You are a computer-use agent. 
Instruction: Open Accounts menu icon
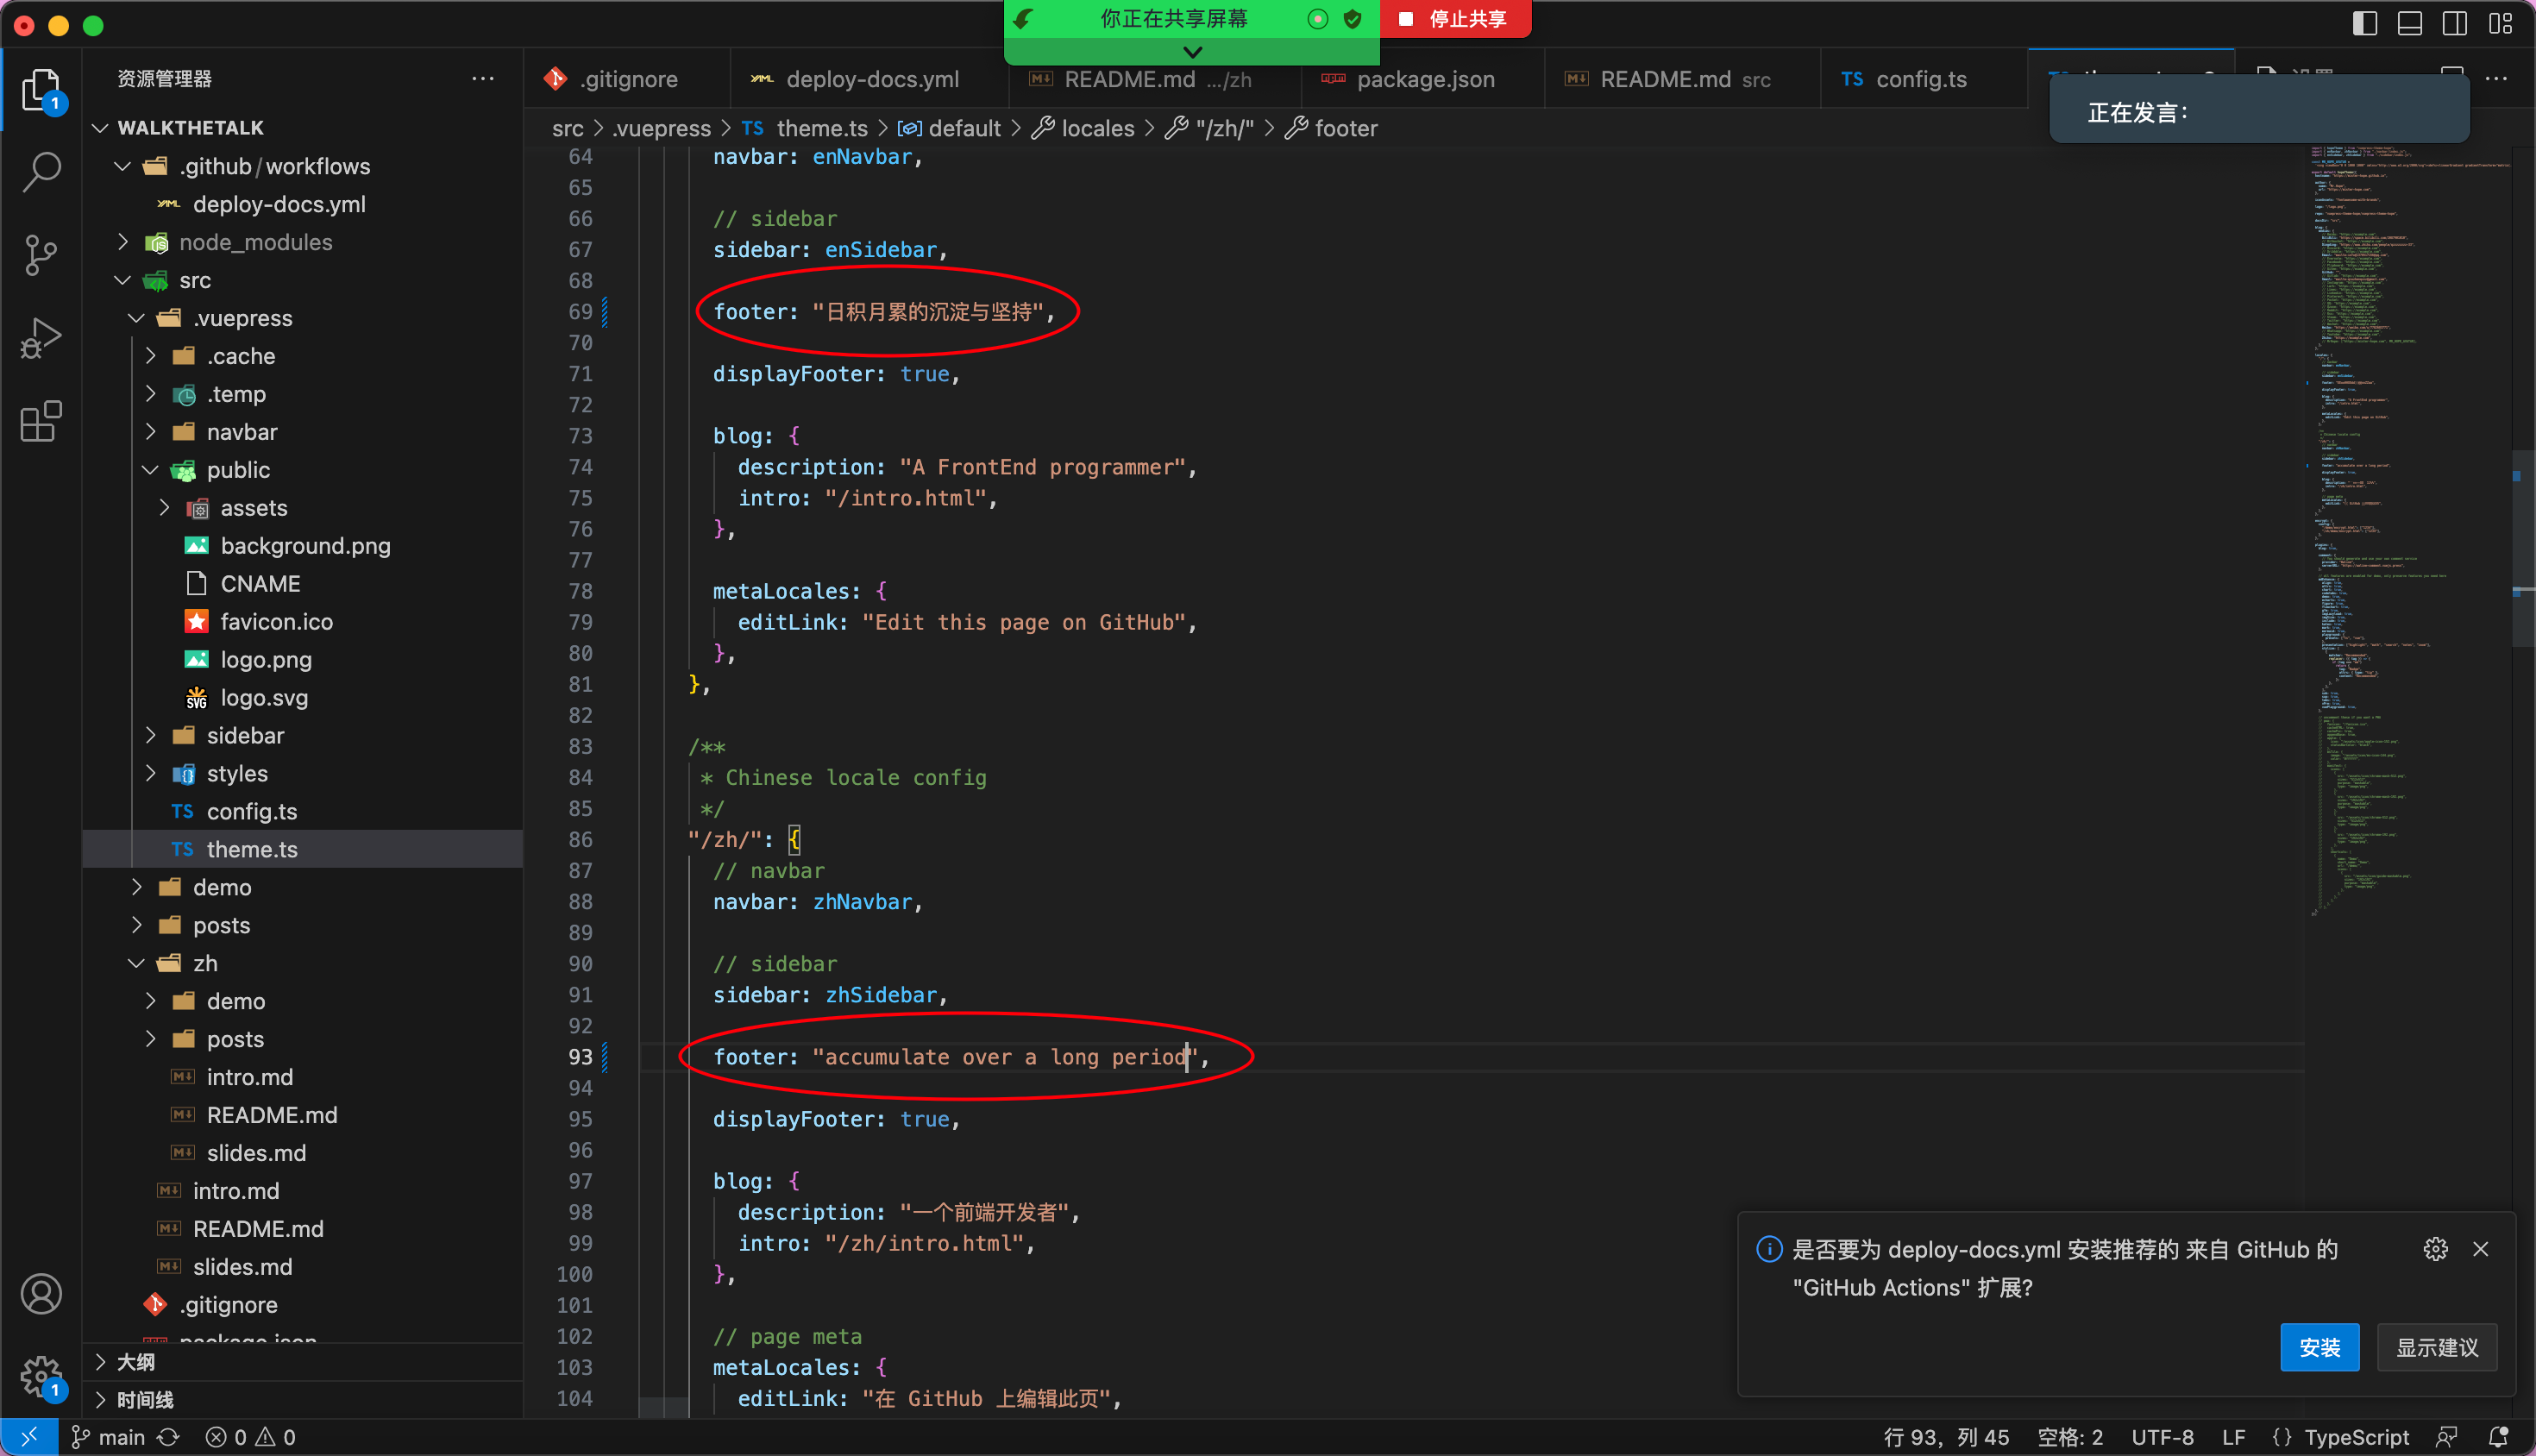pos(41,1294)
